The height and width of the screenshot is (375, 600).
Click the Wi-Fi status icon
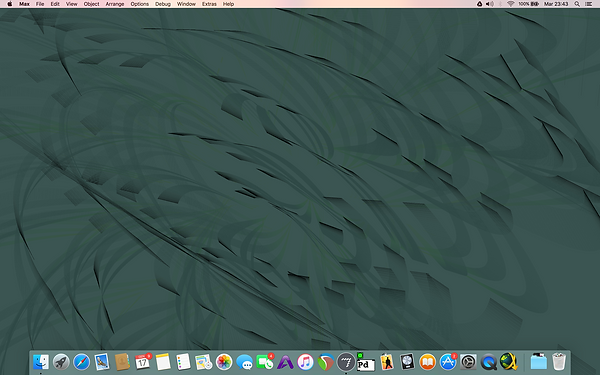pyautogui.click(x=510, y=4)
